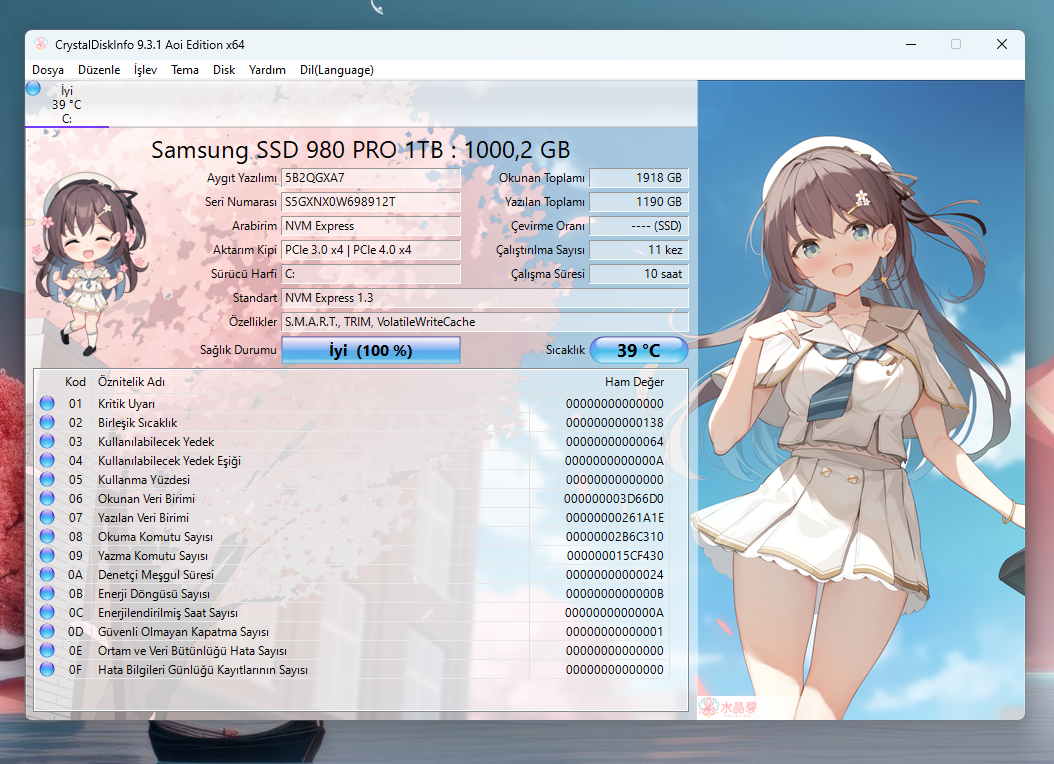Viewport: 1054px width, 764px height.
Task: Click the status orb for Kullanma Yüzdesi
Action: [x=47, y=479]
